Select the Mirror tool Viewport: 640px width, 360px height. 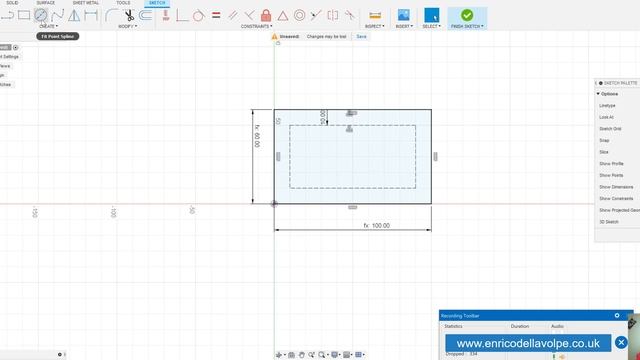pos(74,16)
